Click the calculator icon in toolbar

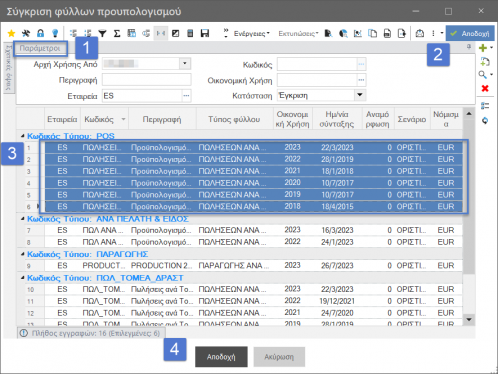coord(190,33)
